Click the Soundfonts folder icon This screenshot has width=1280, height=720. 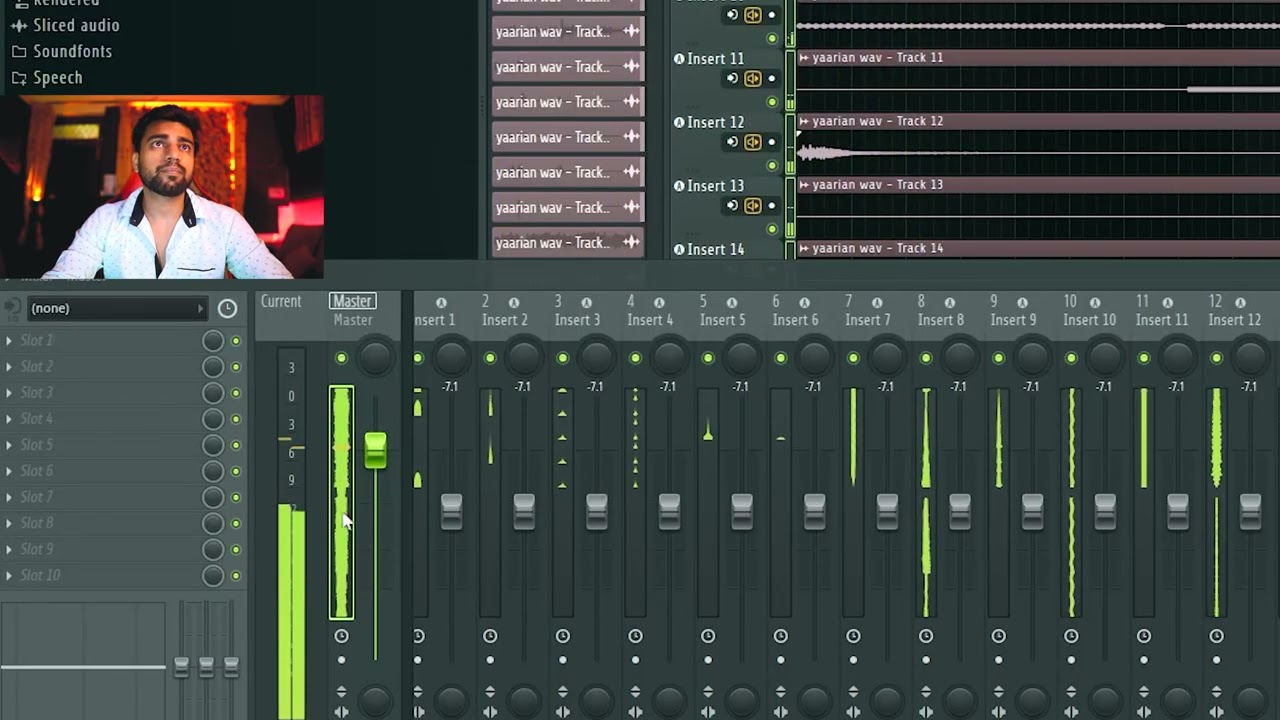19,51
